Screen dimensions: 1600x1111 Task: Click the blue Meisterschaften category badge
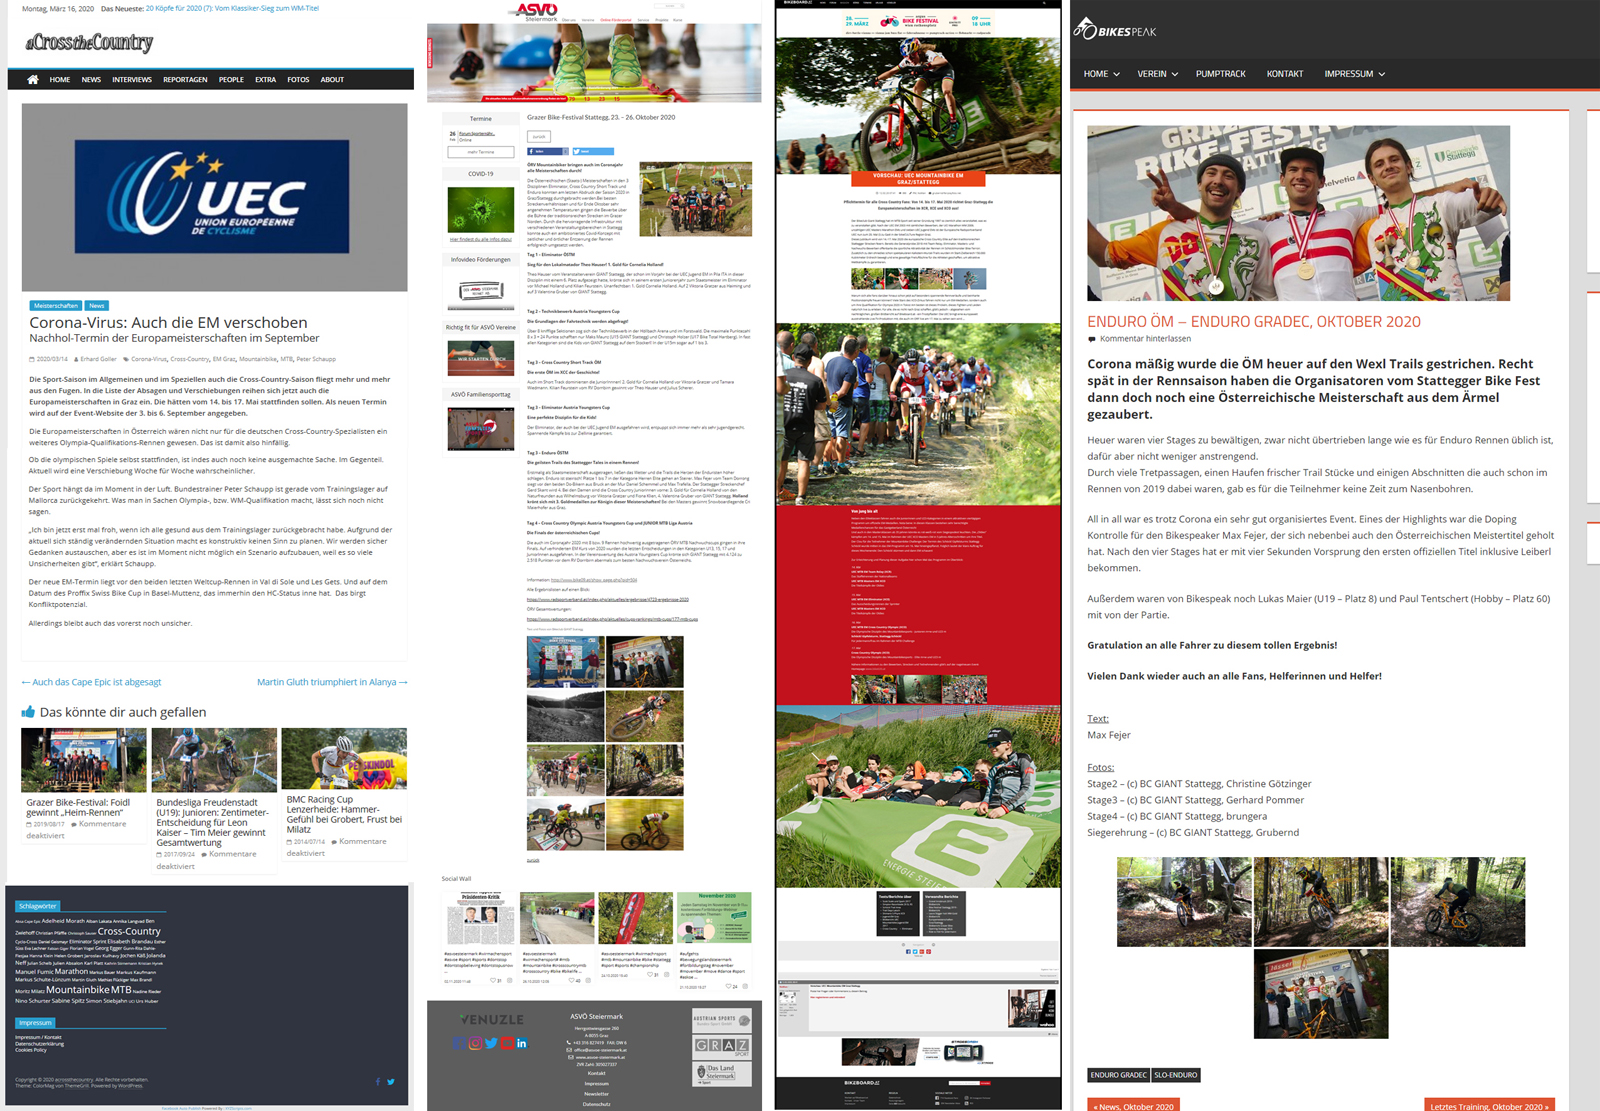pyautogui.click(x=56, y=306)
